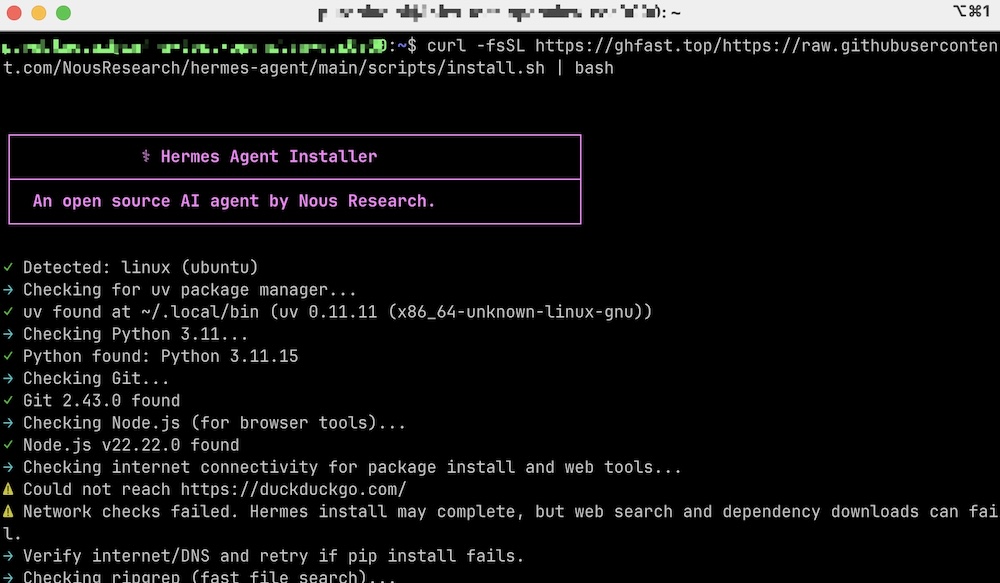Click the 'install.sh | bash' text

[529, 68]
